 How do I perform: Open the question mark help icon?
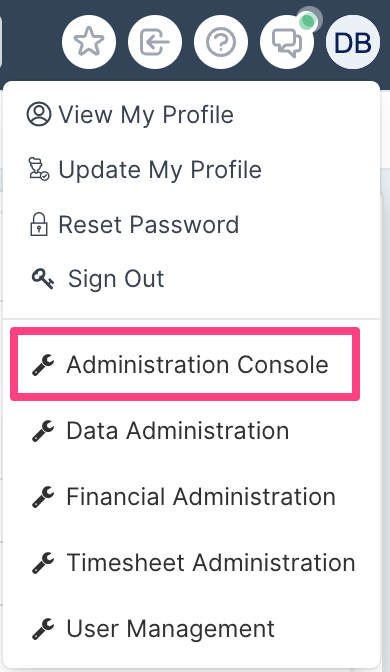pos(221,42)
